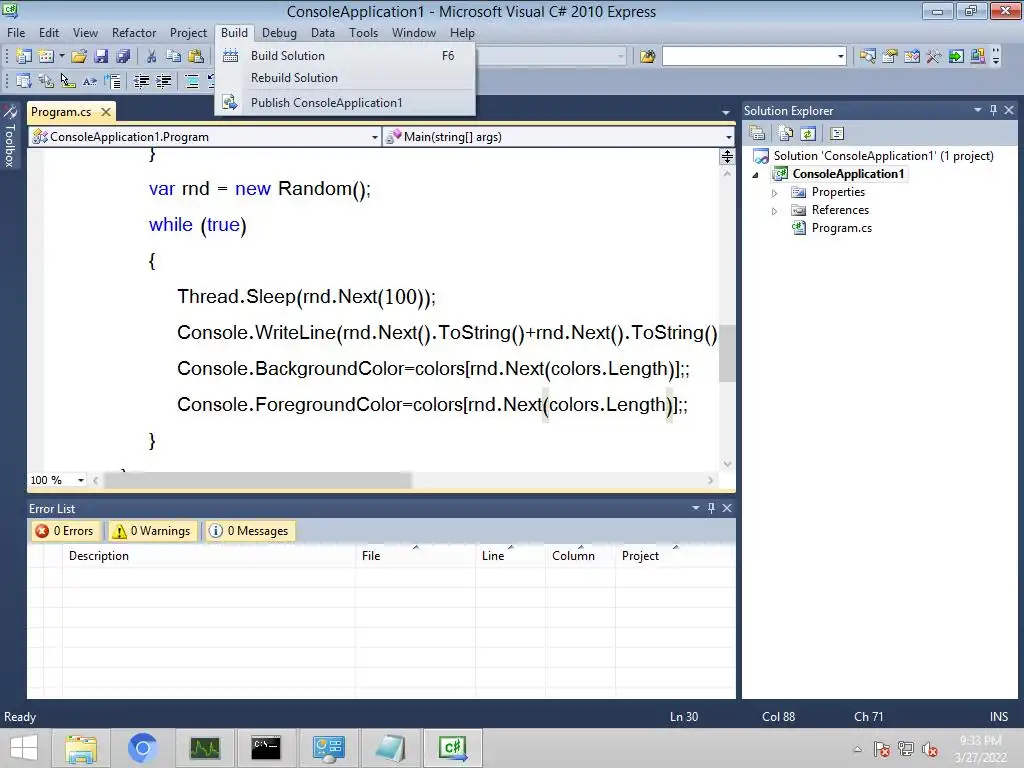This screenshot has width=1024, height=768.
Task: Click the Display Parameter Info icon
Action: pos(46,82)
